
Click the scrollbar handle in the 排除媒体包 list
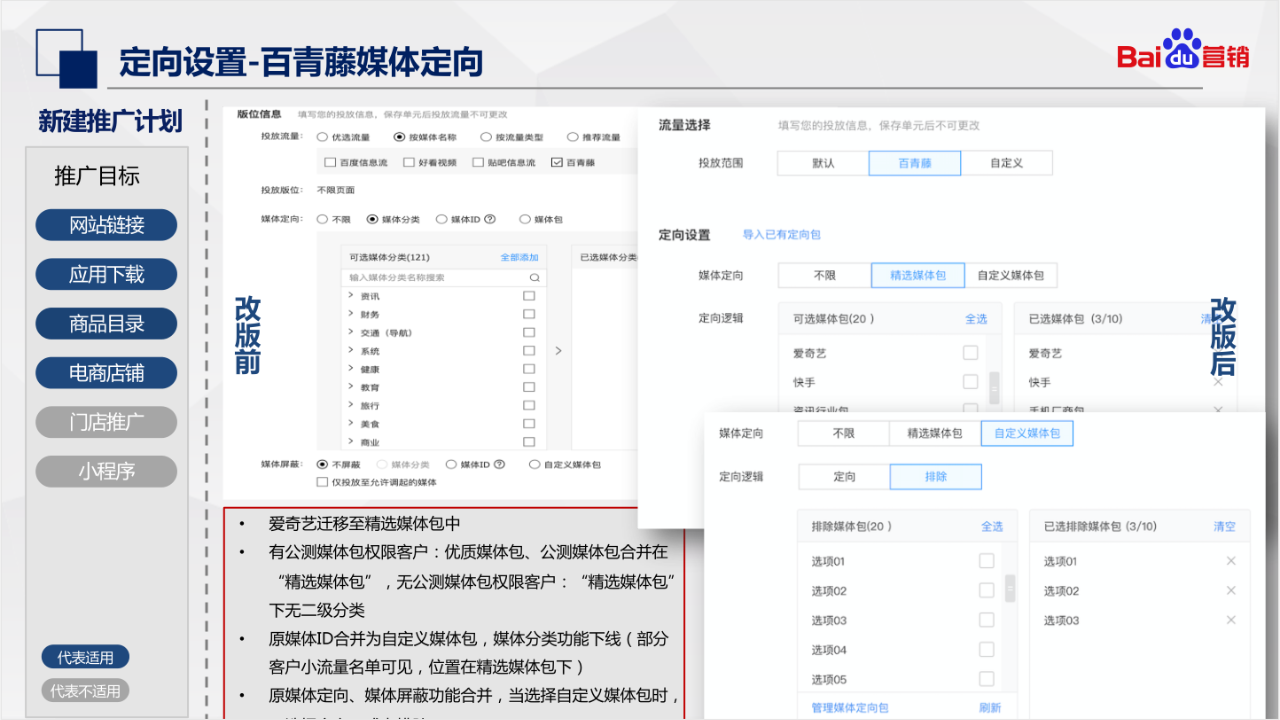click(x=1010, y=588)
